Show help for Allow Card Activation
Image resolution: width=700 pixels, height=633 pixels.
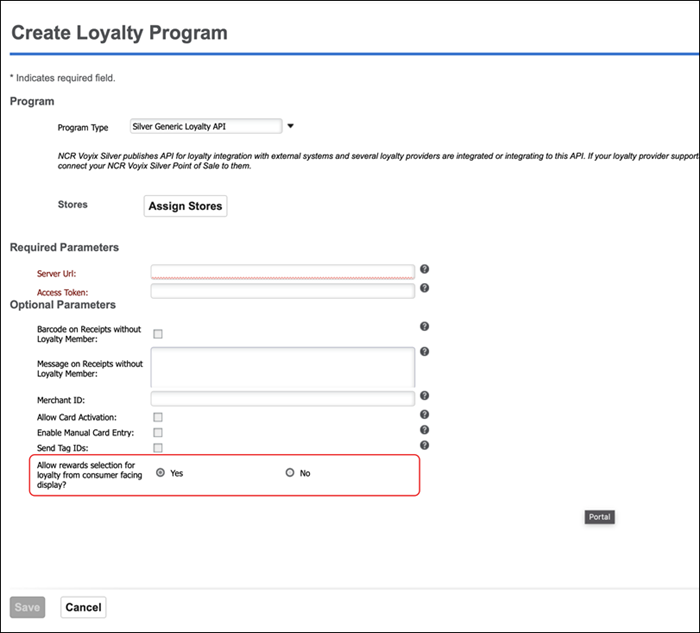(424, 414)
